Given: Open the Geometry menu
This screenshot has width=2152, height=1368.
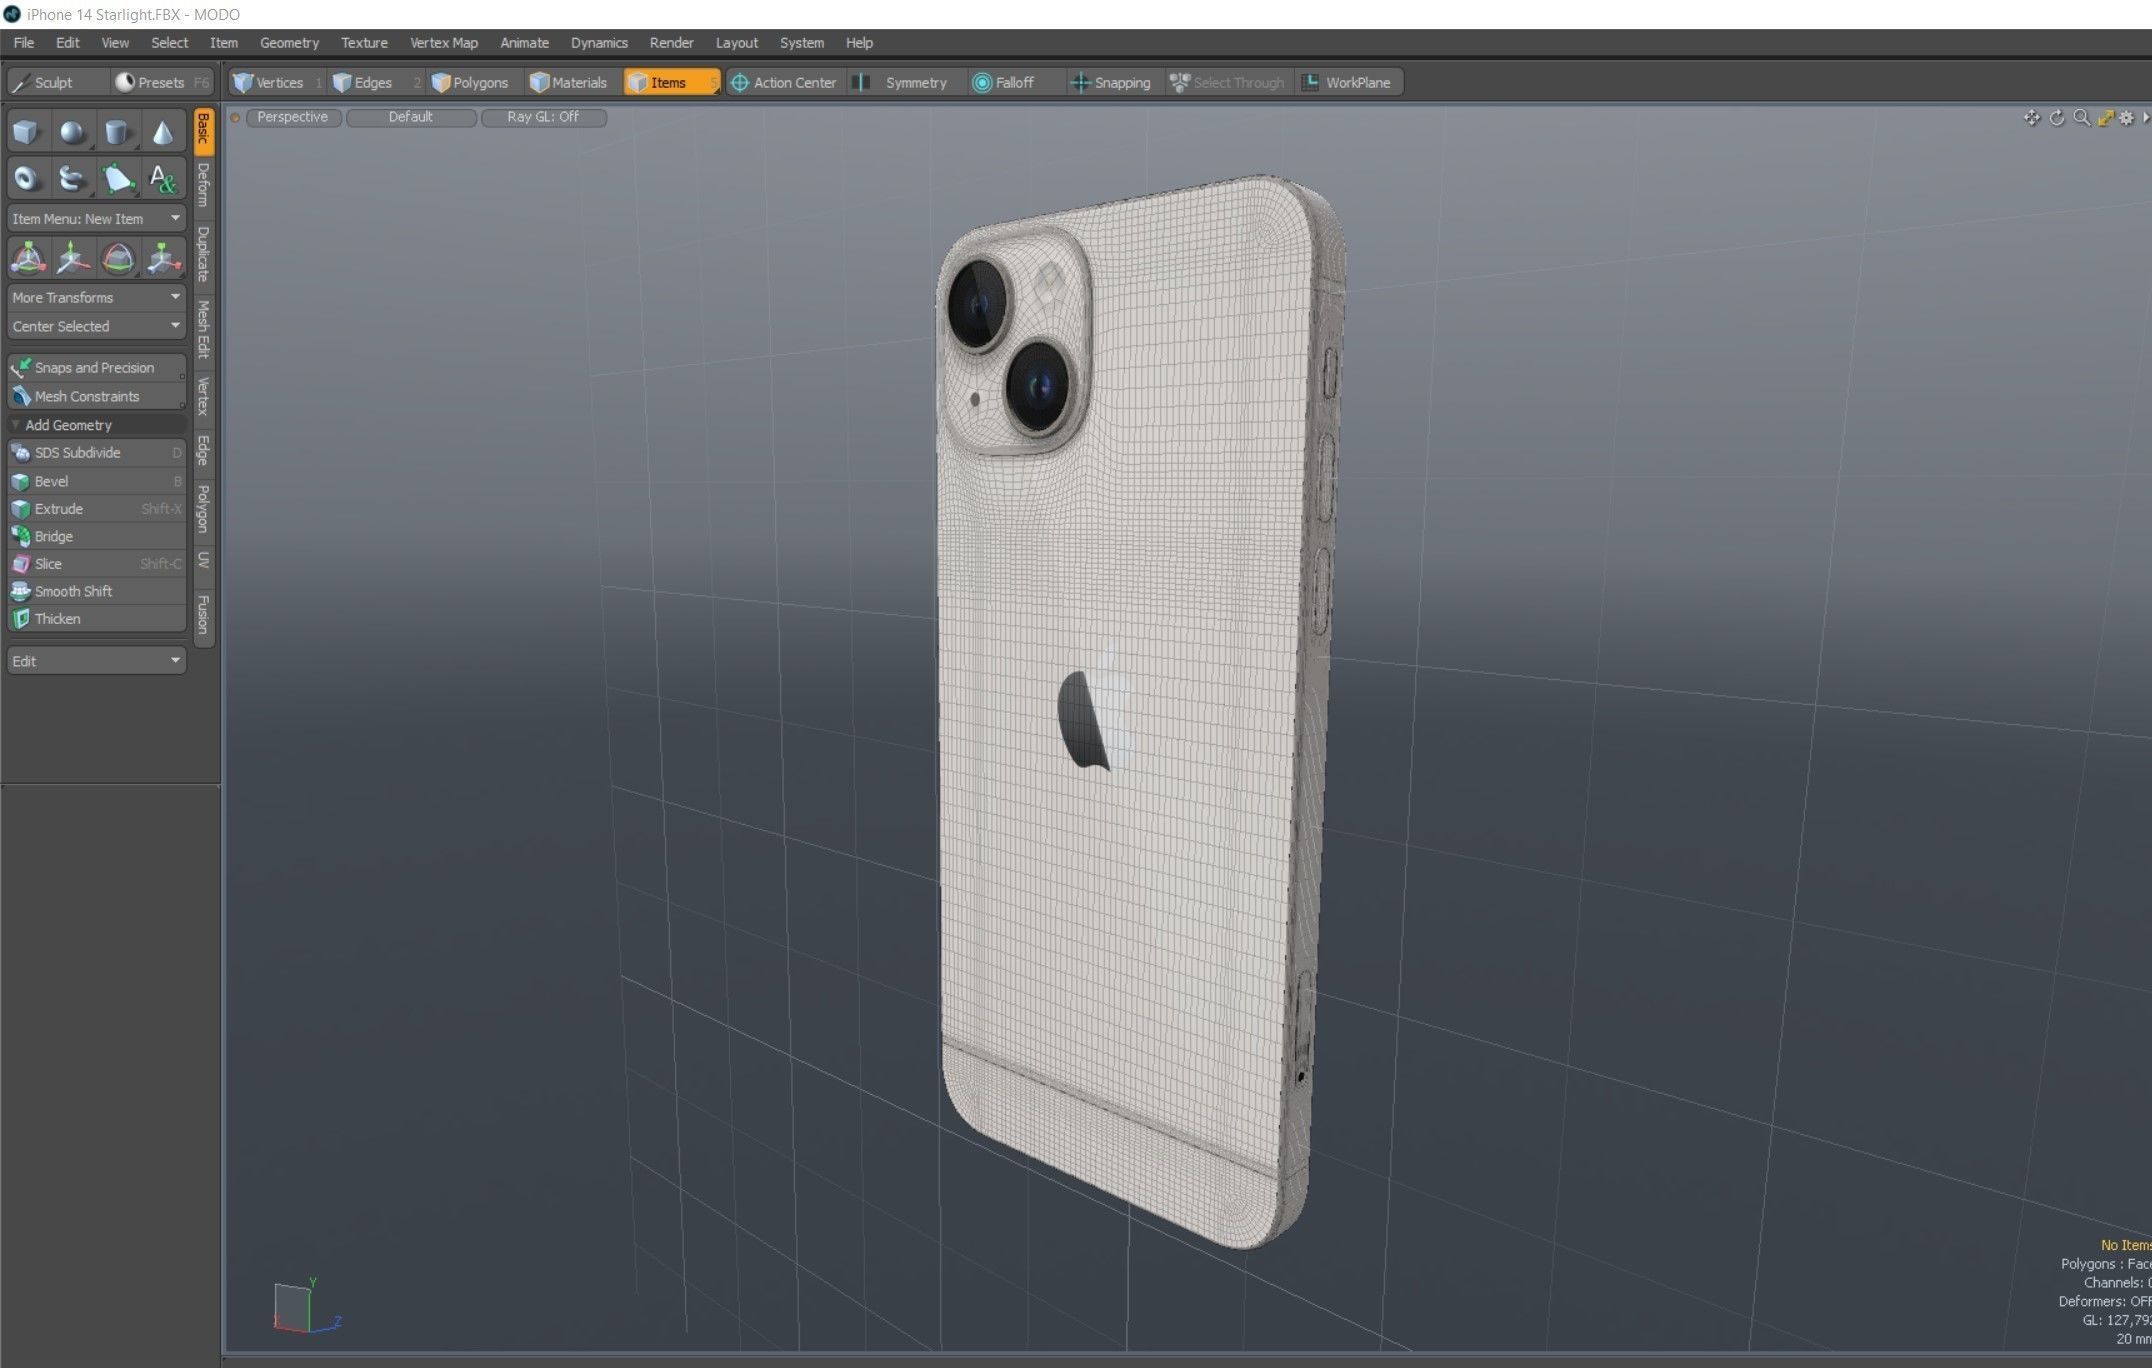Looking at the screenshot, I should 289,43.
